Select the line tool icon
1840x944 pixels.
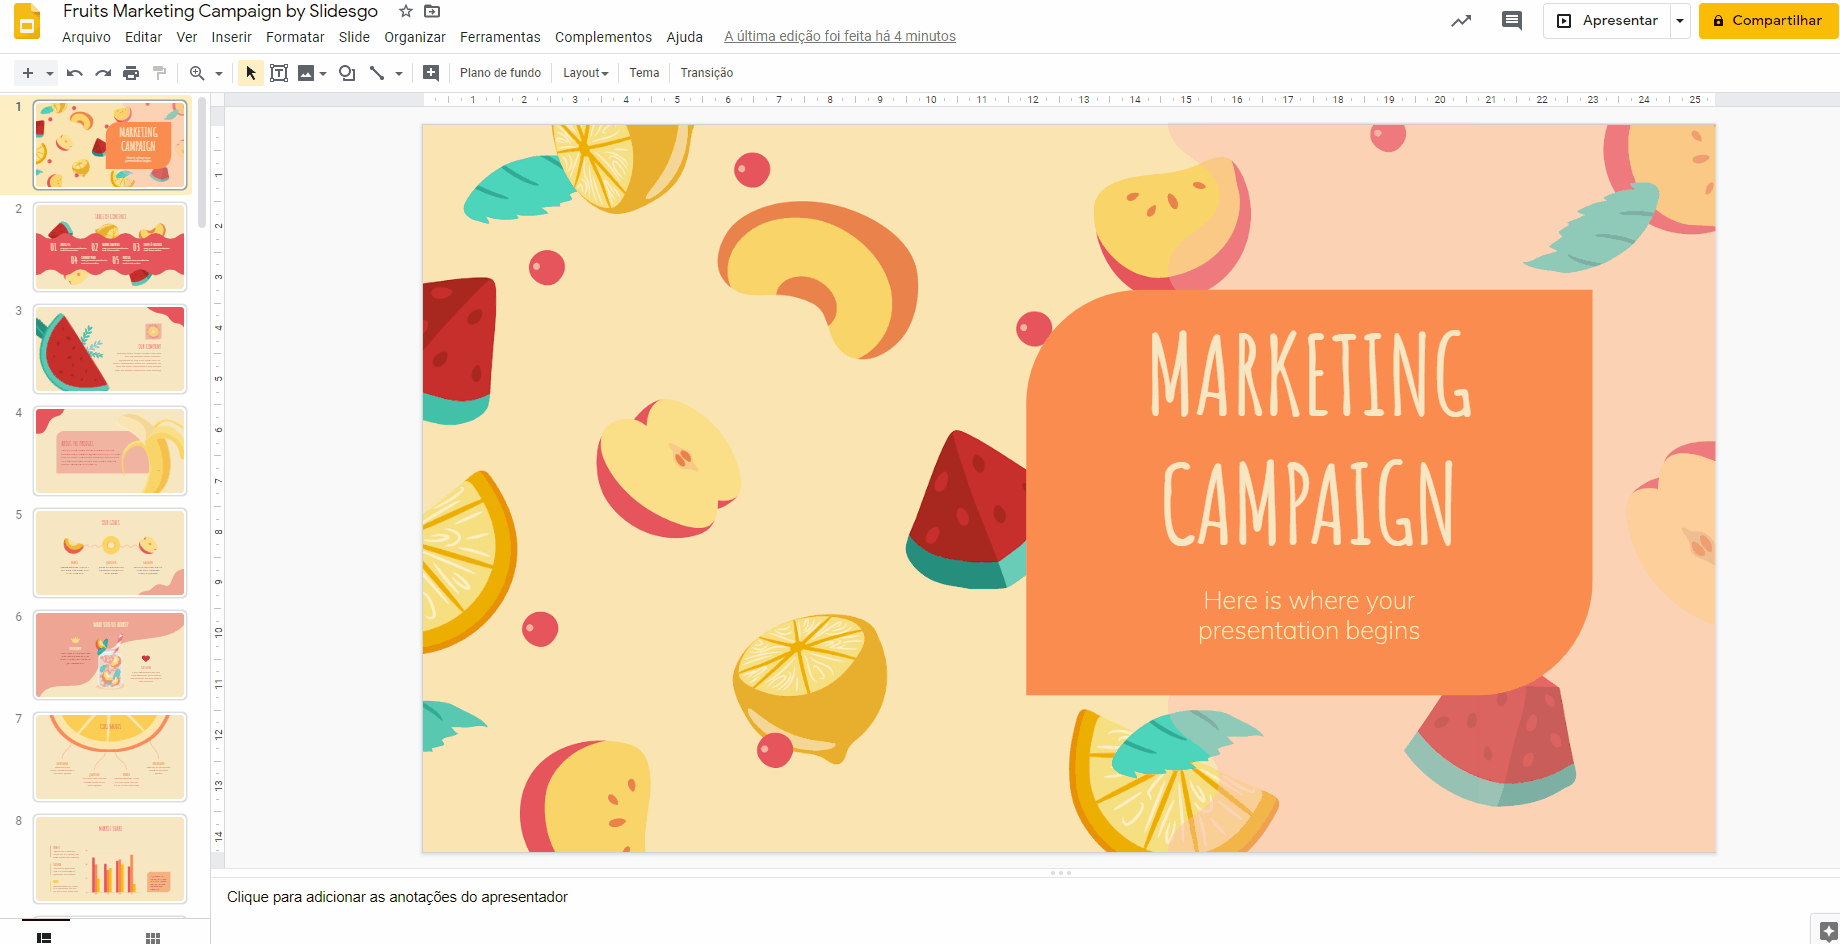click(377, 73)
